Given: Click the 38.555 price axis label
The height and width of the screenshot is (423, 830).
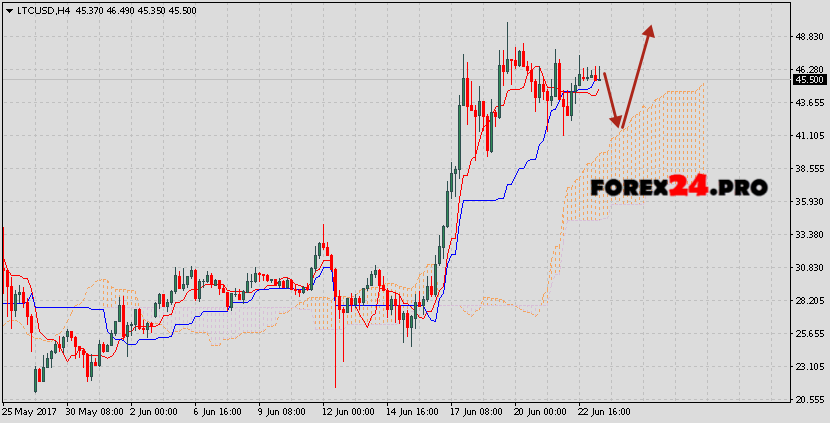Looking at the screenshot, I should point(808,168).
